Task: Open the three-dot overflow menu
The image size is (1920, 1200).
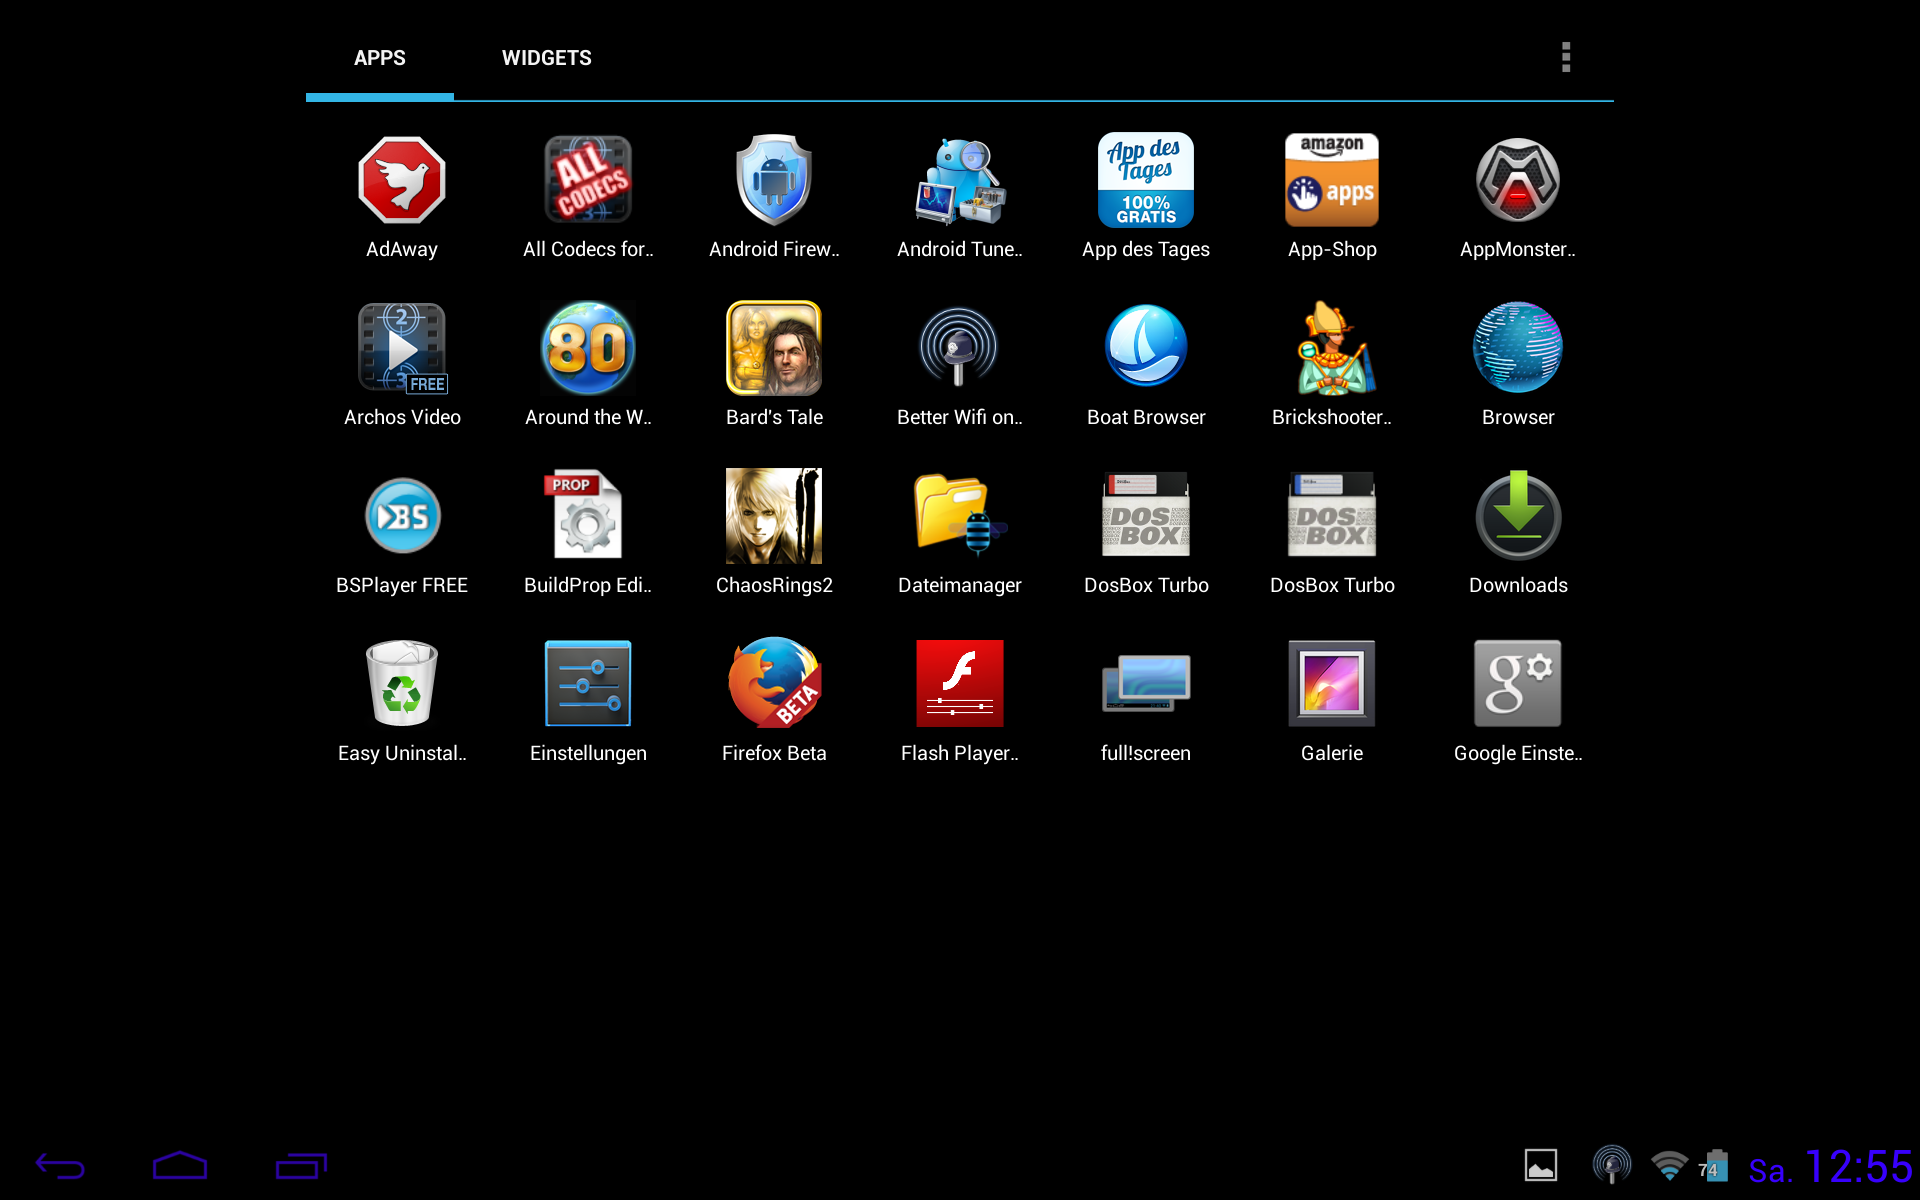Action: 1566,57
